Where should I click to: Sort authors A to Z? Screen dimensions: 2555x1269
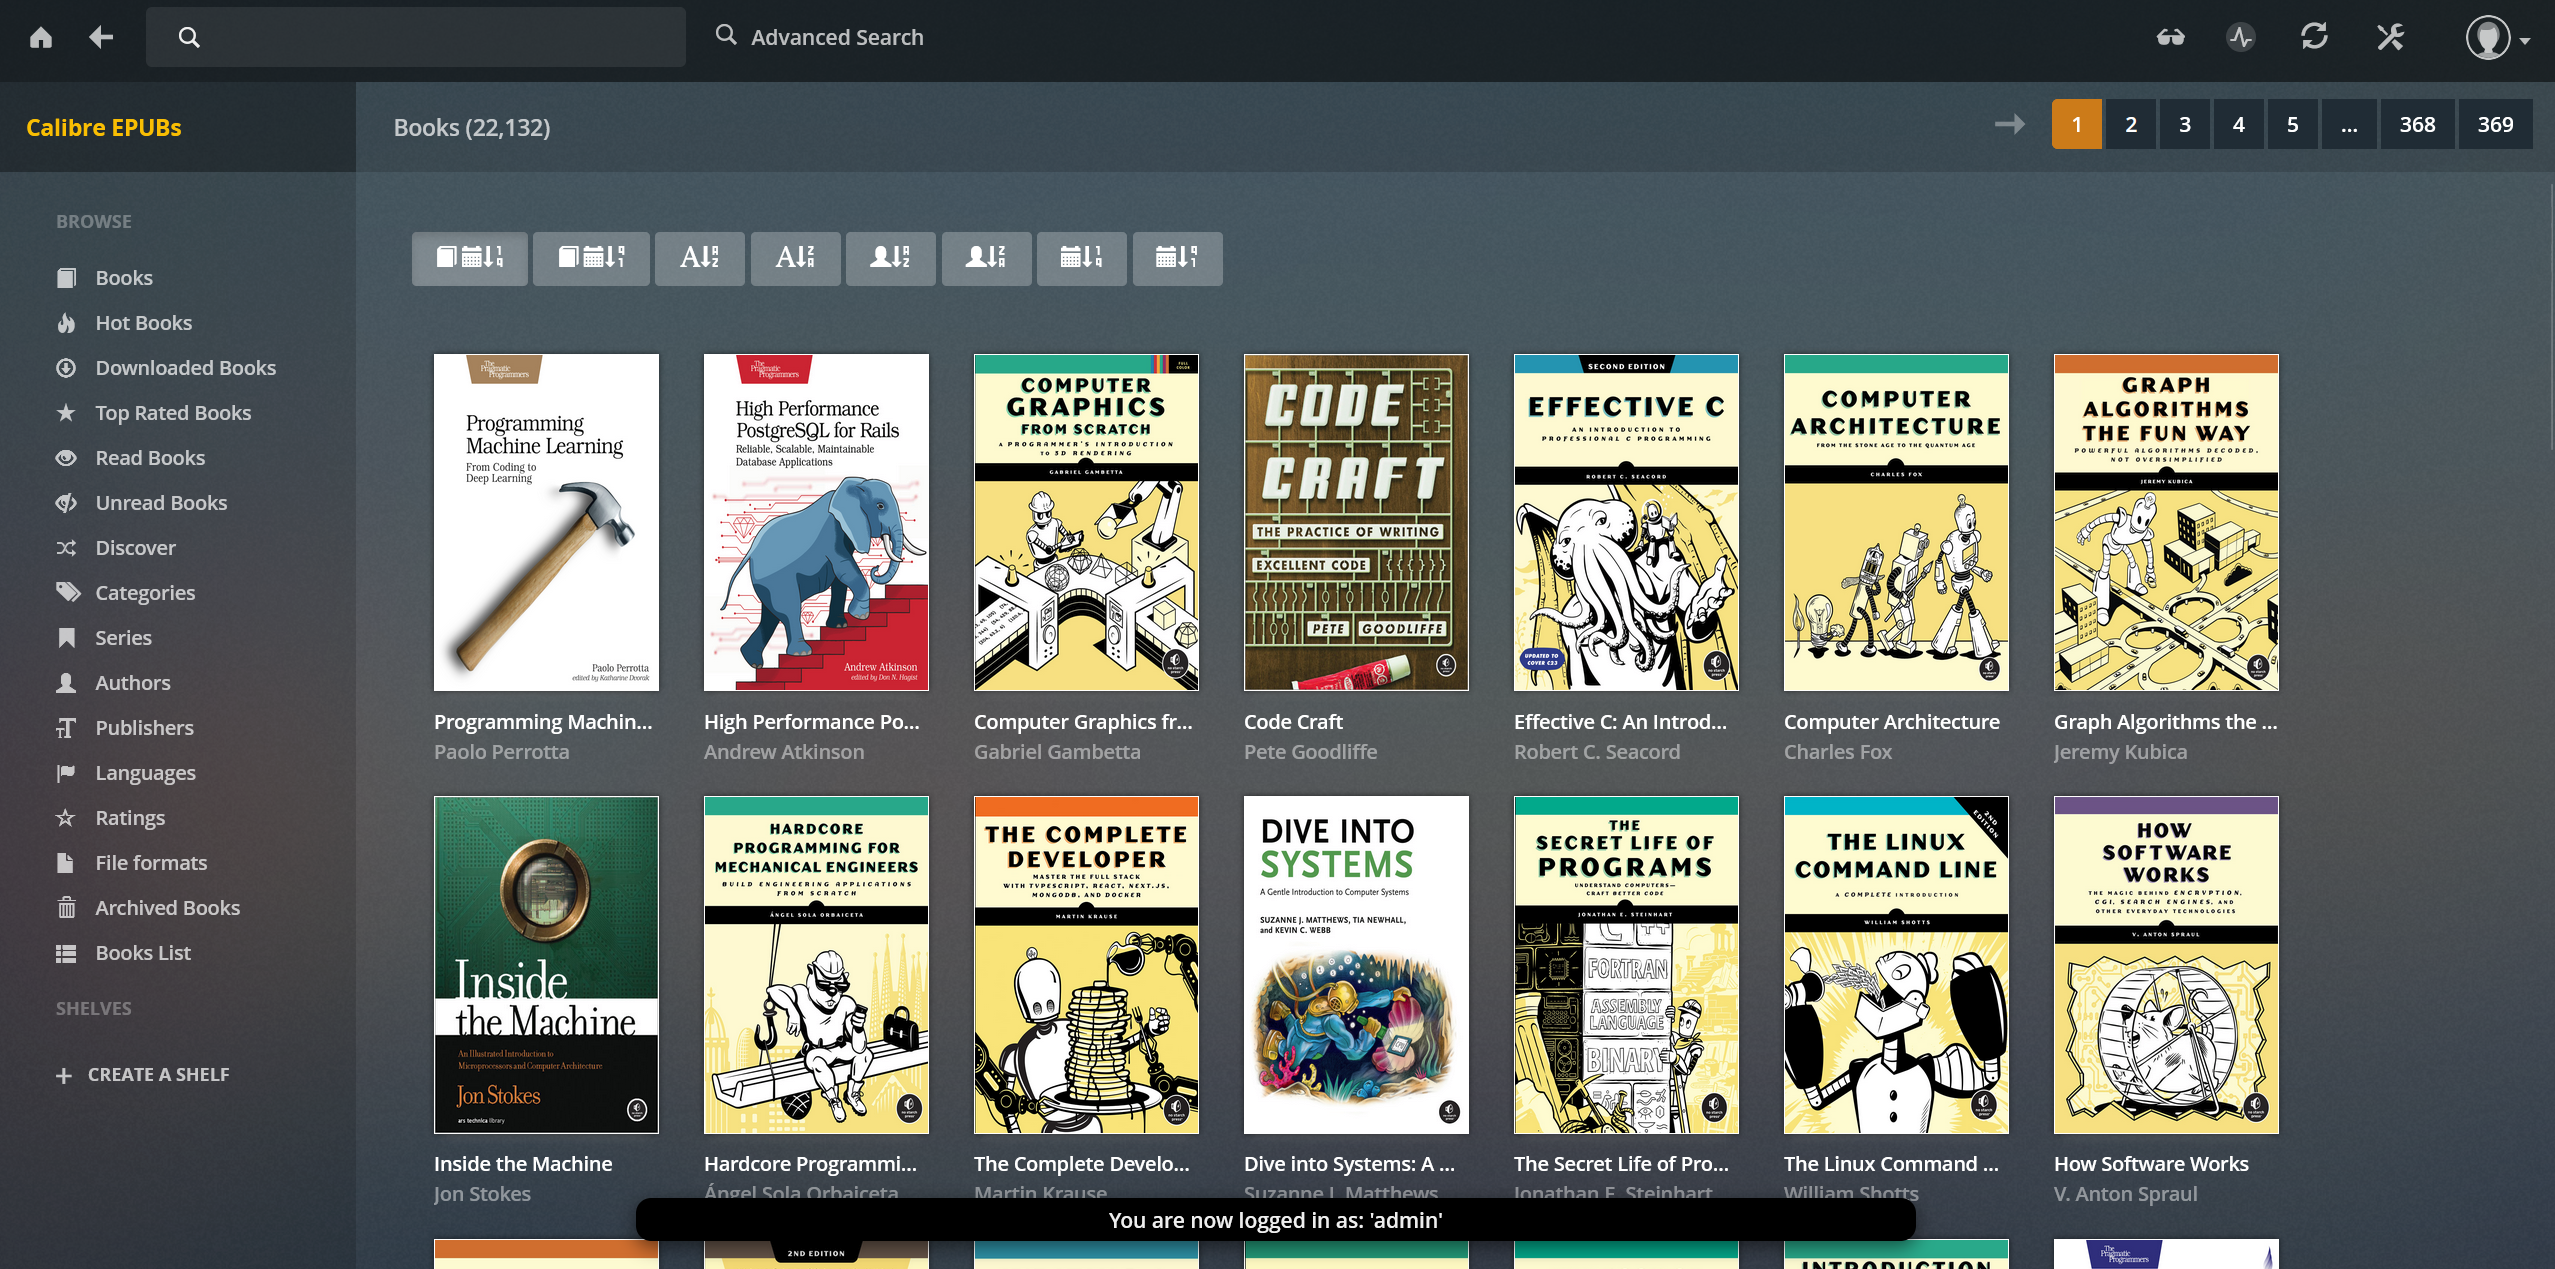point(891,259)
